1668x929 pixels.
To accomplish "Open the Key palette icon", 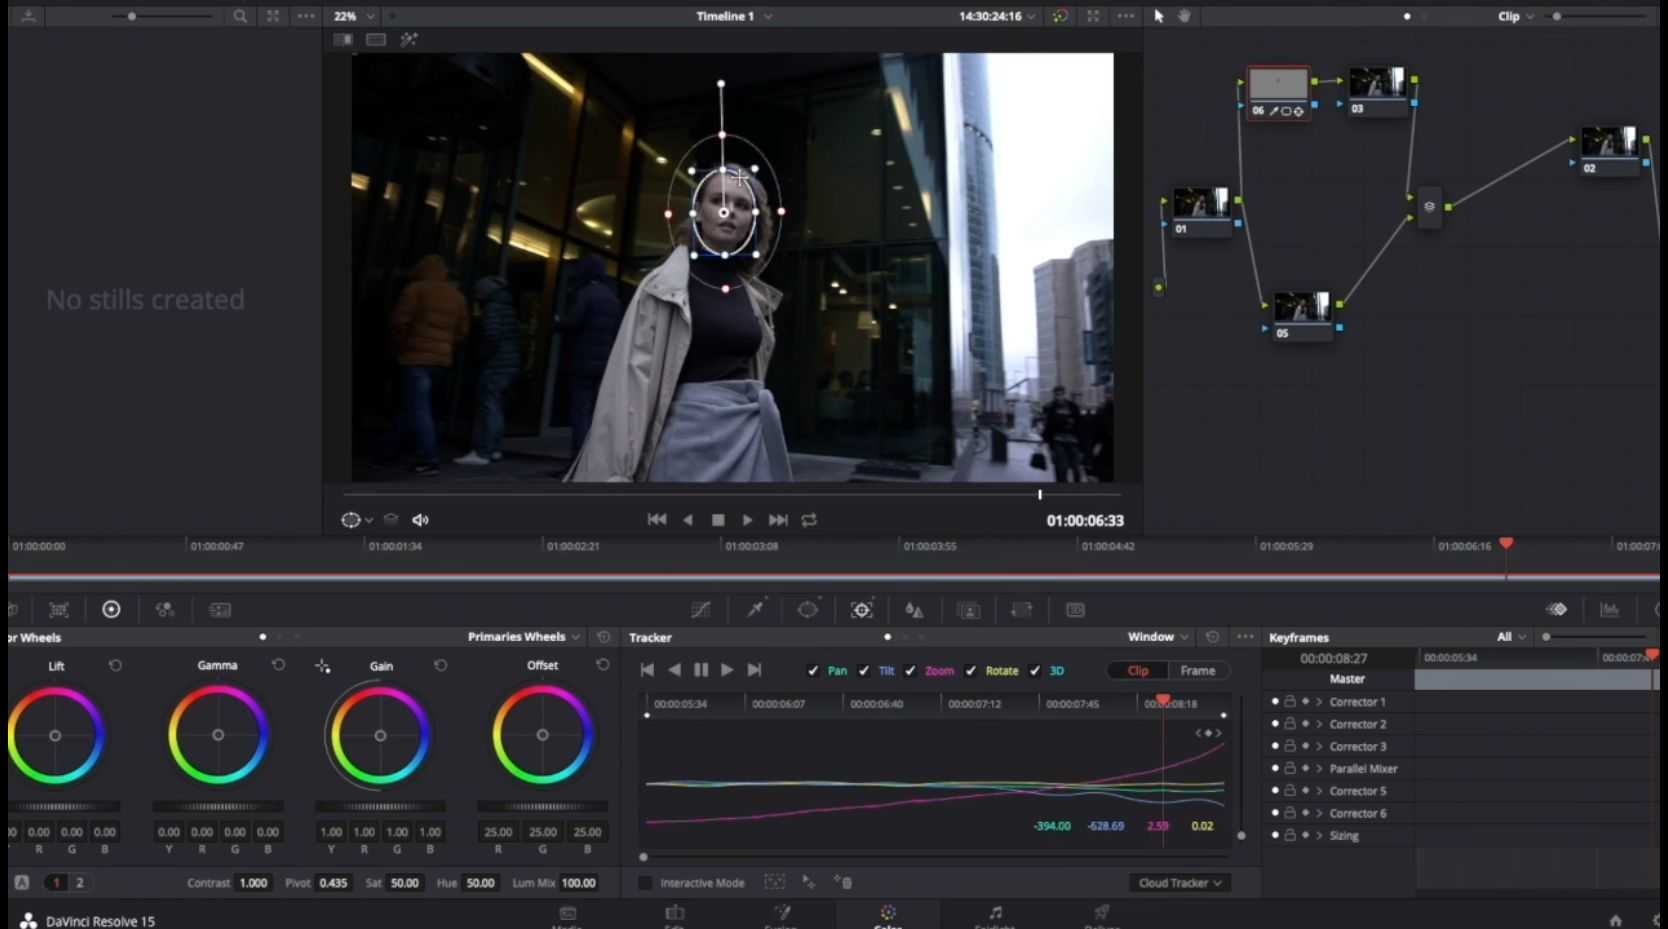I will click(969, 609).
